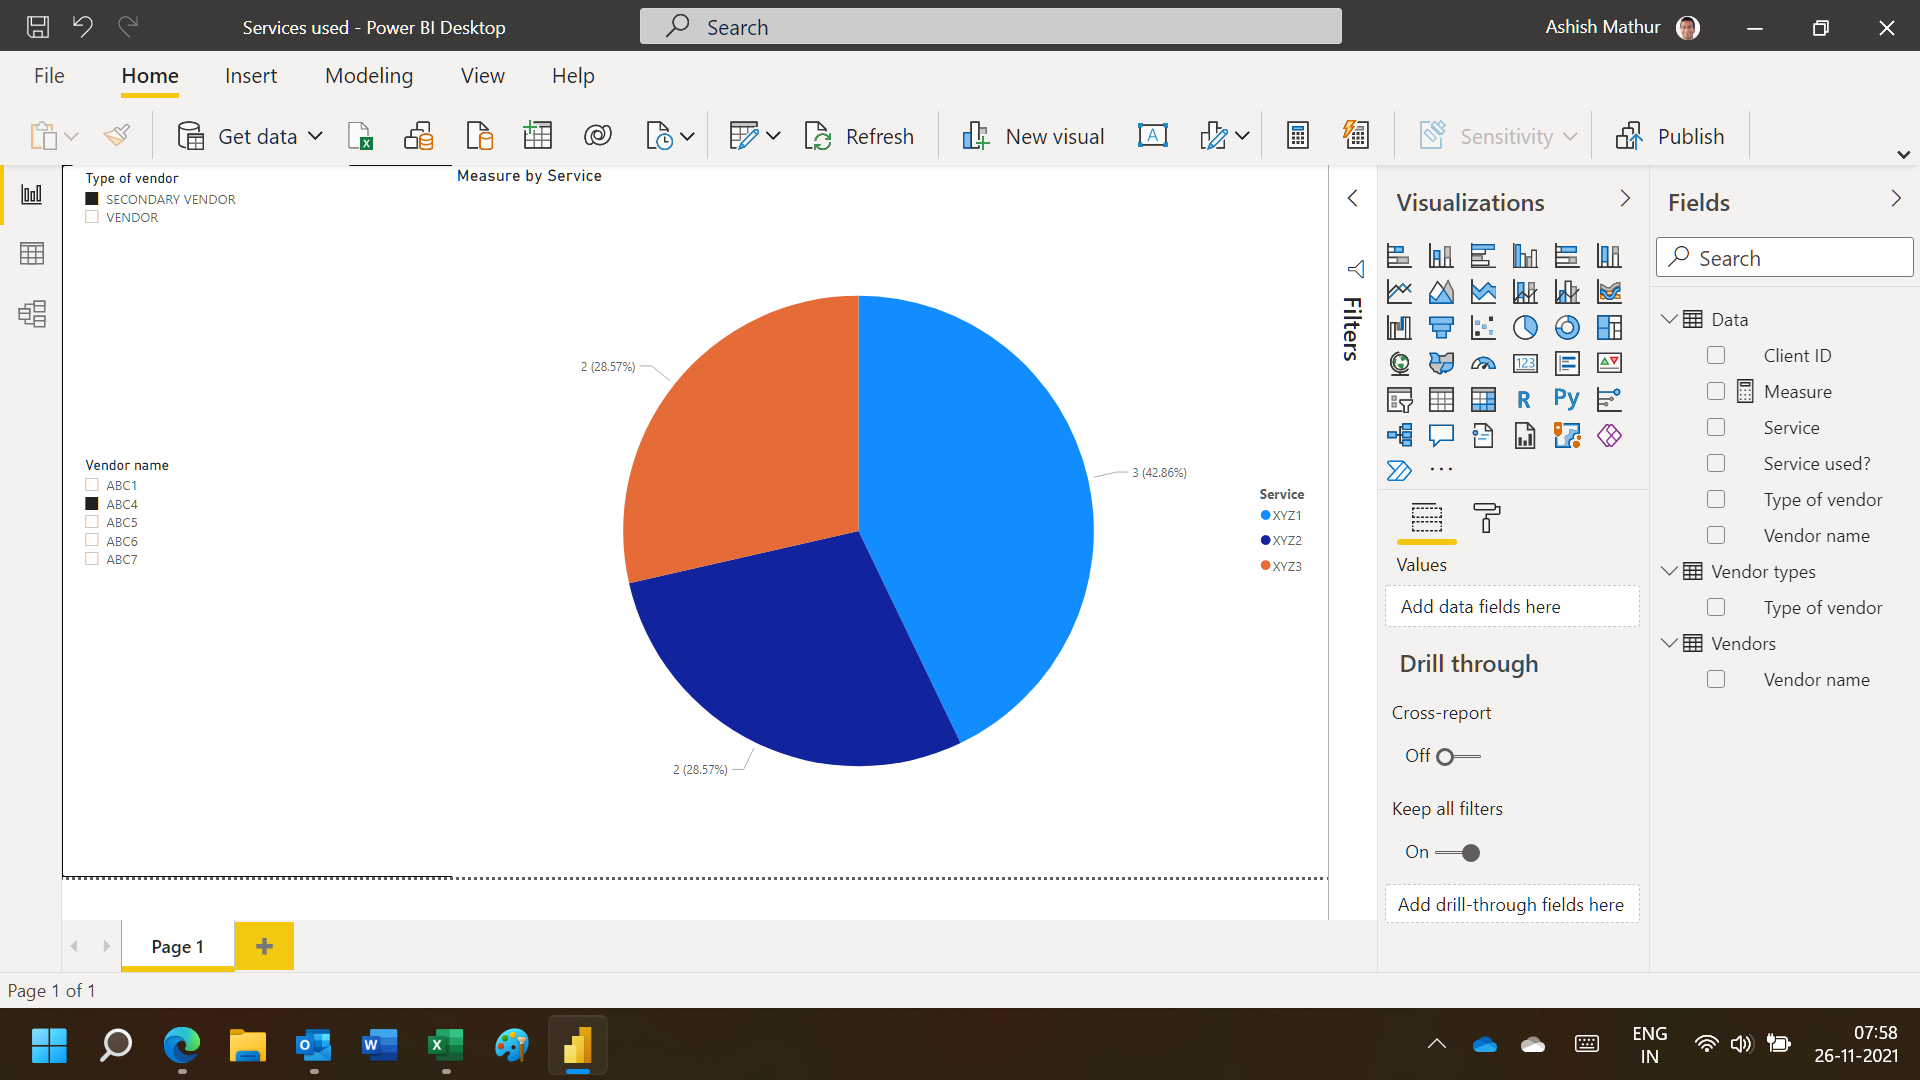This screenshot has height=1080, width=1920.
Task: Choose the R script visual icon
Action: pos(1525,400)
